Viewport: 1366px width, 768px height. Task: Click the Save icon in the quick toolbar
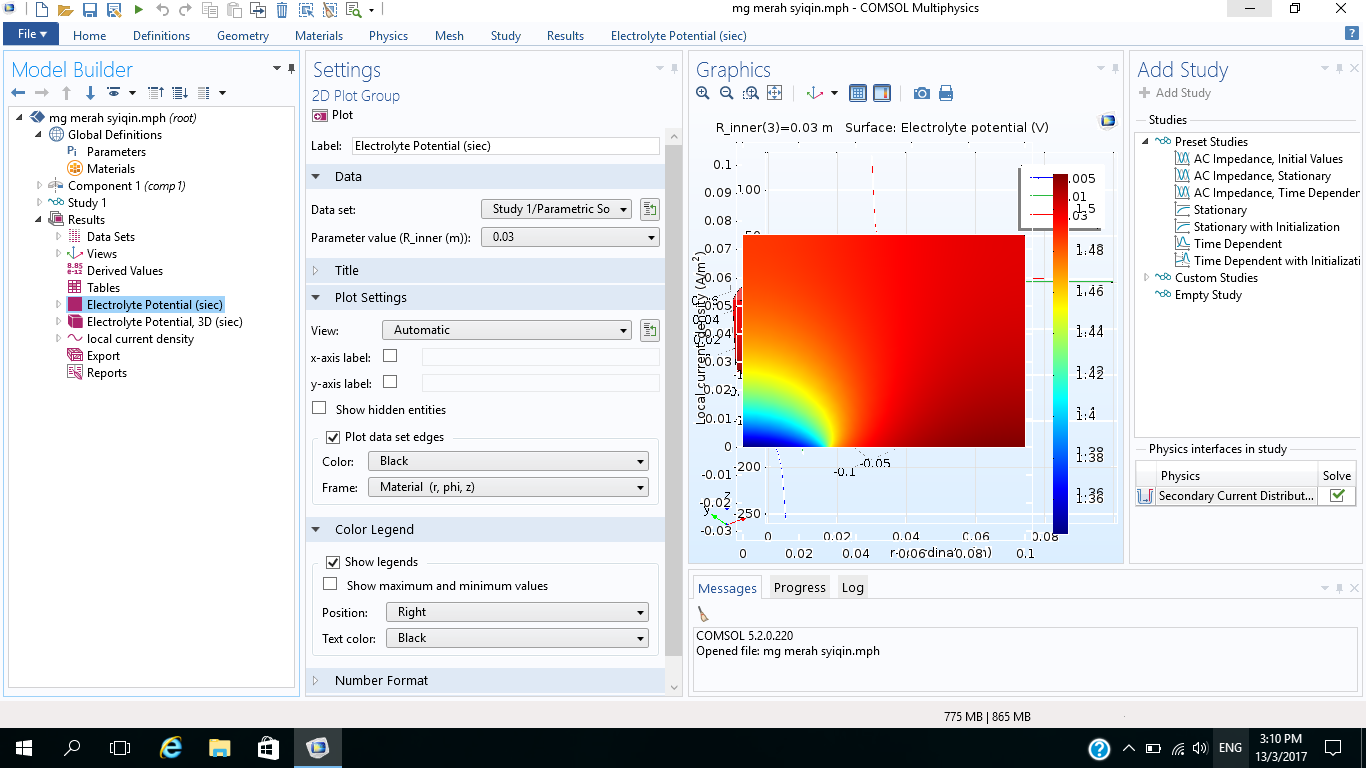point(89,10)
